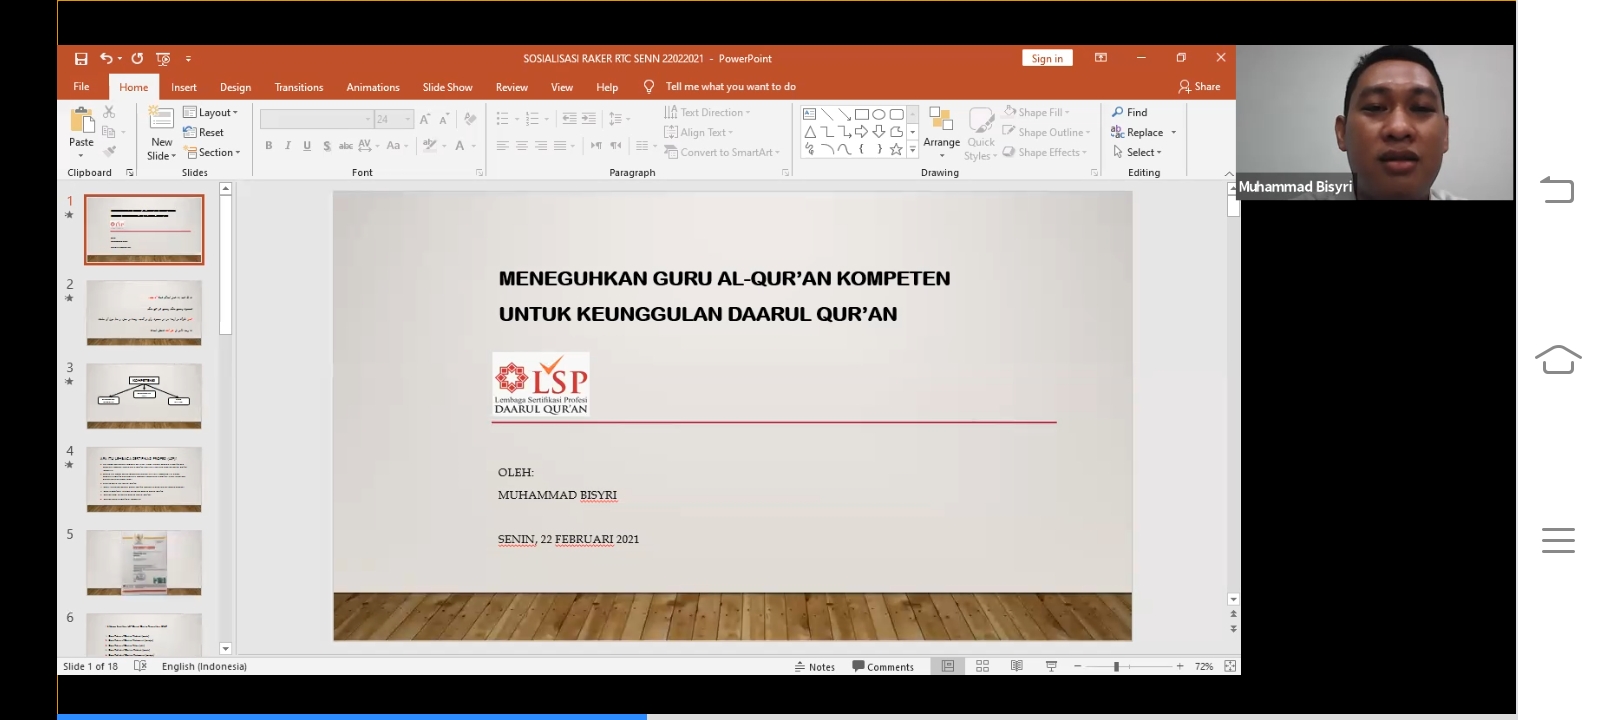
Task: Open the Section dropdown
Action: click(213, 152)
